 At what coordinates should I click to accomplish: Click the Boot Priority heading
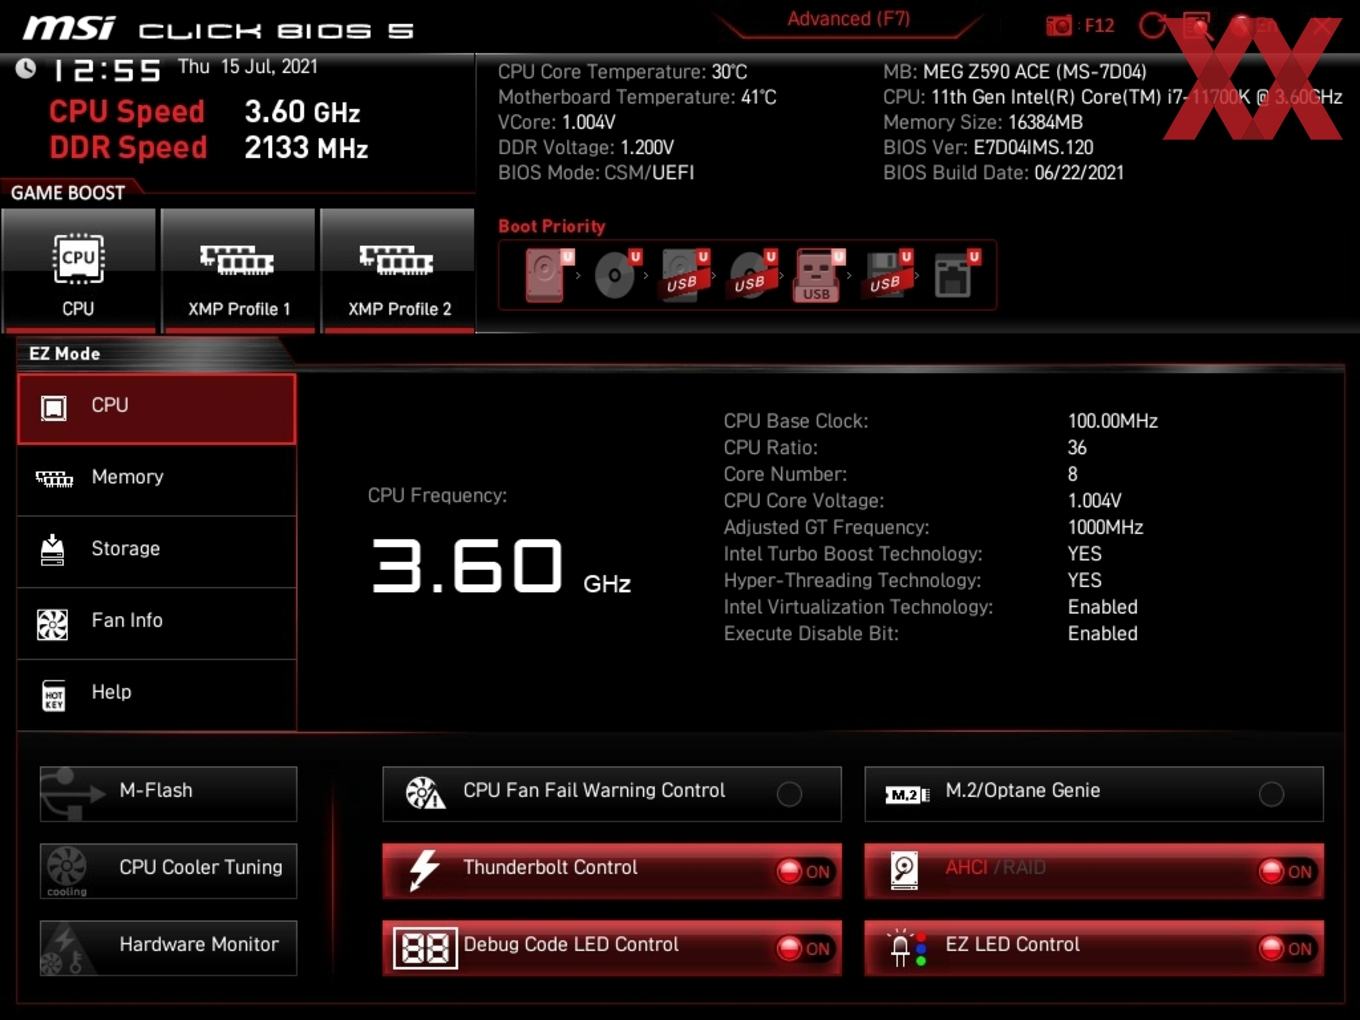pyautogui.click(x=552, y=226)
